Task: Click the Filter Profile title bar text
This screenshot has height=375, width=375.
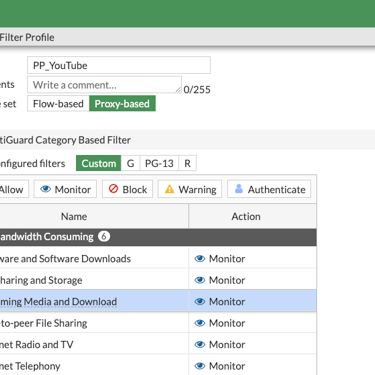Action: point(27,37)
